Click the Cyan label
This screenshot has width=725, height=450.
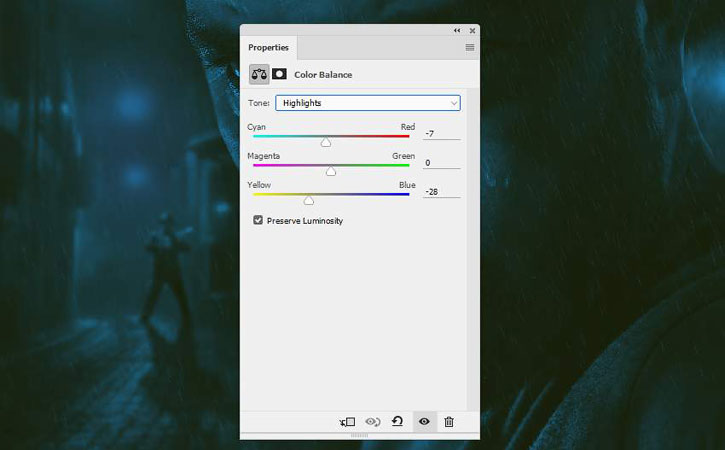tap(256, 127)
